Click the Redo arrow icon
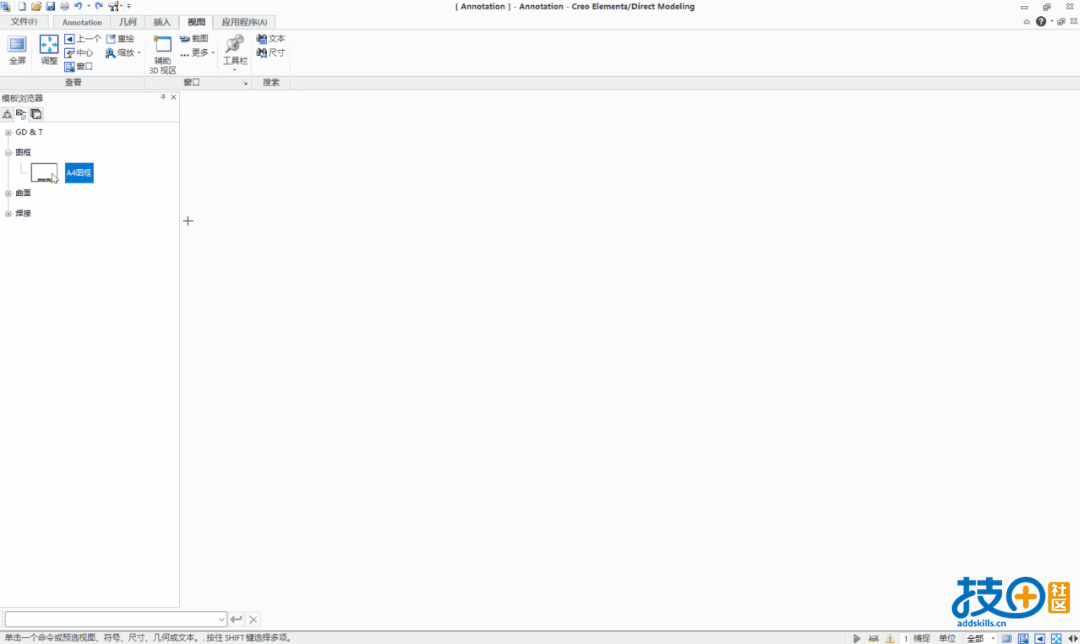This screenshot has width=1080, height=644. (98, 6)
